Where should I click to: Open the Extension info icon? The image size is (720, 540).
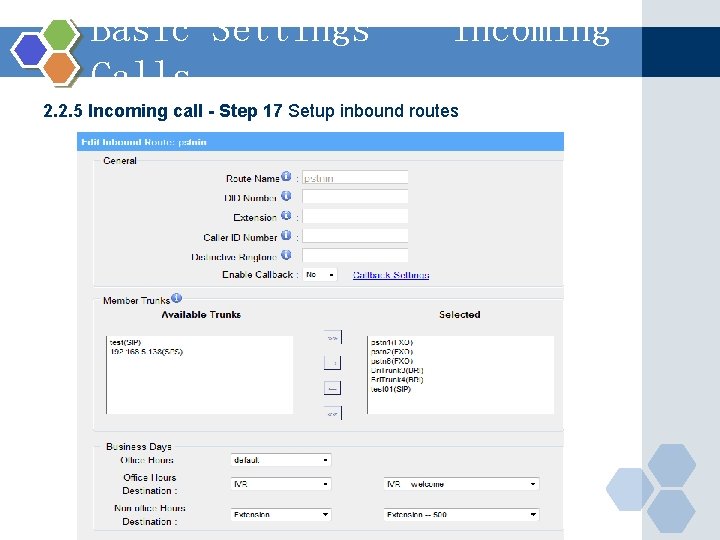click(286, 215)
